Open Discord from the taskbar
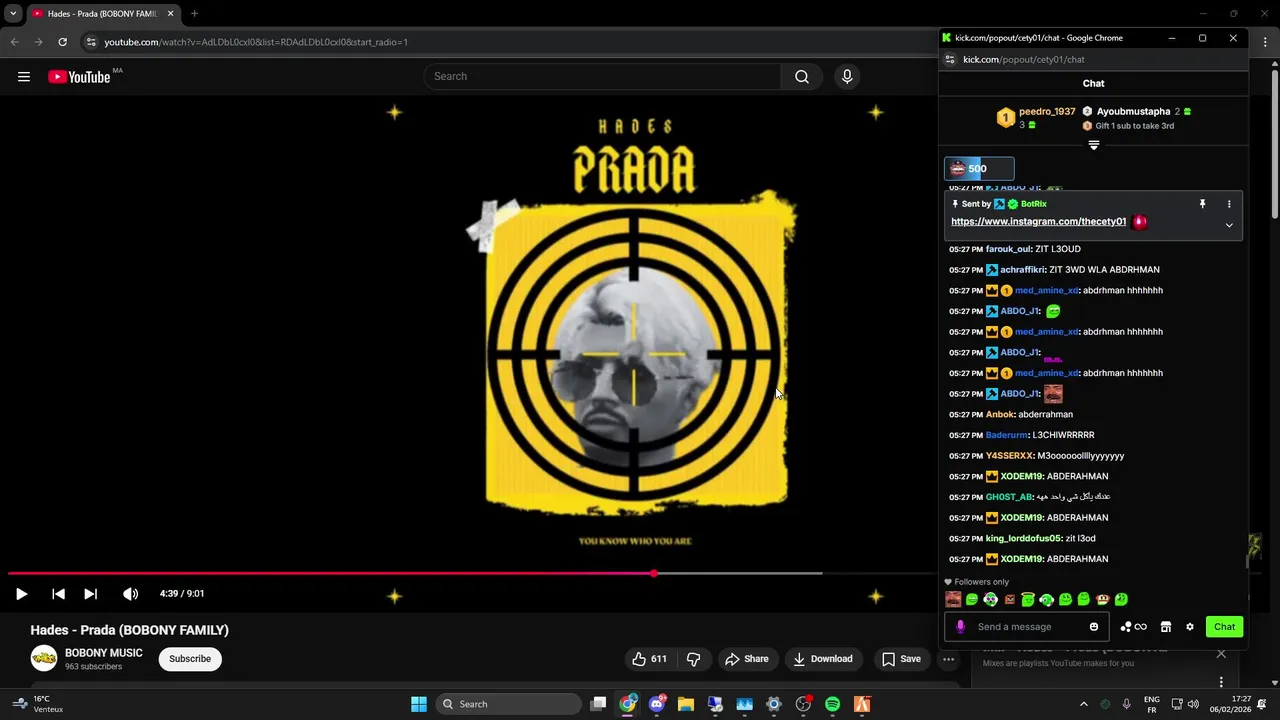This screenshot has width=1280, height=720. point(657,704)
